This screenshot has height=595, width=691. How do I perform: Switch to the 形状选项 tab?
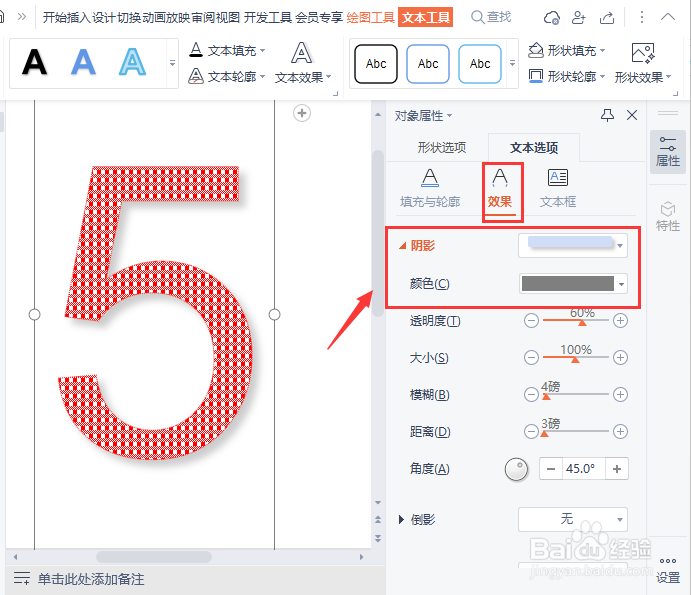click(442, 147)
